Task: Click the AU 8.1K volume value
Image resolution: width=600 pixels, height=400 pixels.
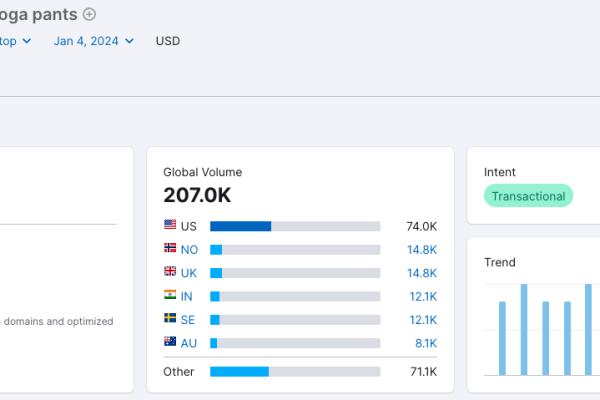Action: [x=426, y=343]
